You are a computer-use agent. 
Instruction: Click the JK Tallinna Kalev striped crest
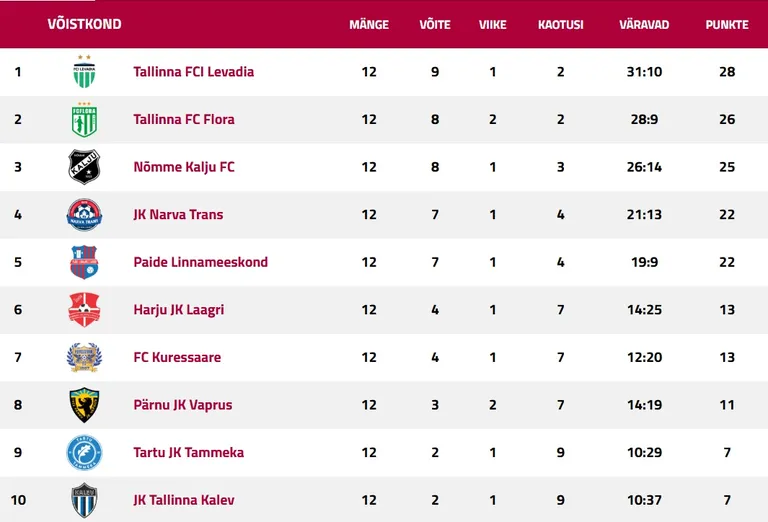coord(84,500)
